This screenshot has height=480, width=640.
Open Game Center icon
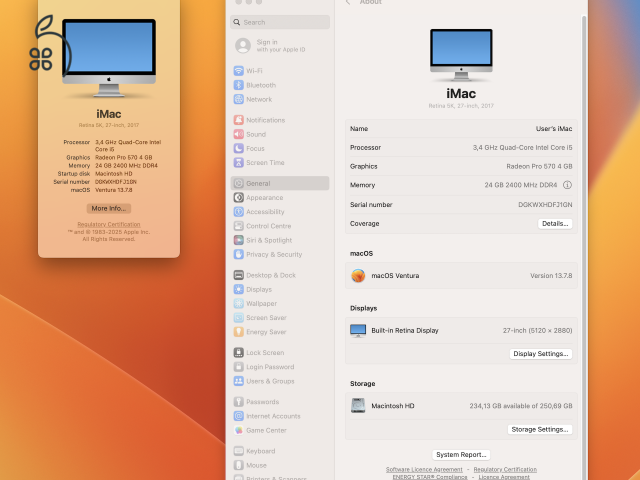tap(239, 430)
